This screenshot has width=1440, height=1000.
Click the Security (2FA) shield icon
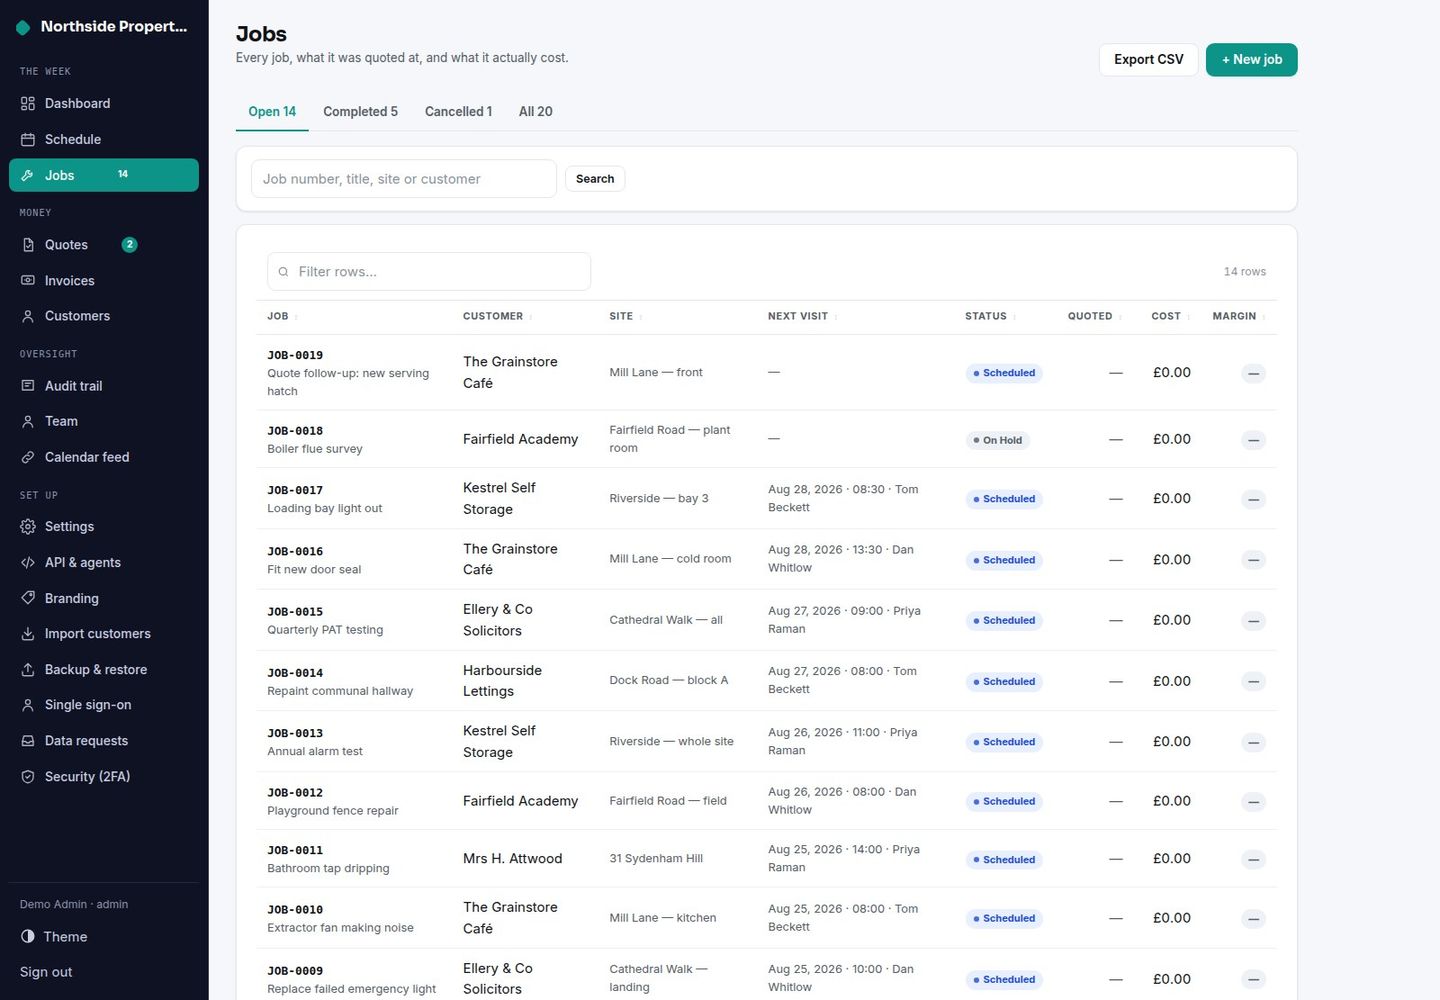tap(28, 777)
